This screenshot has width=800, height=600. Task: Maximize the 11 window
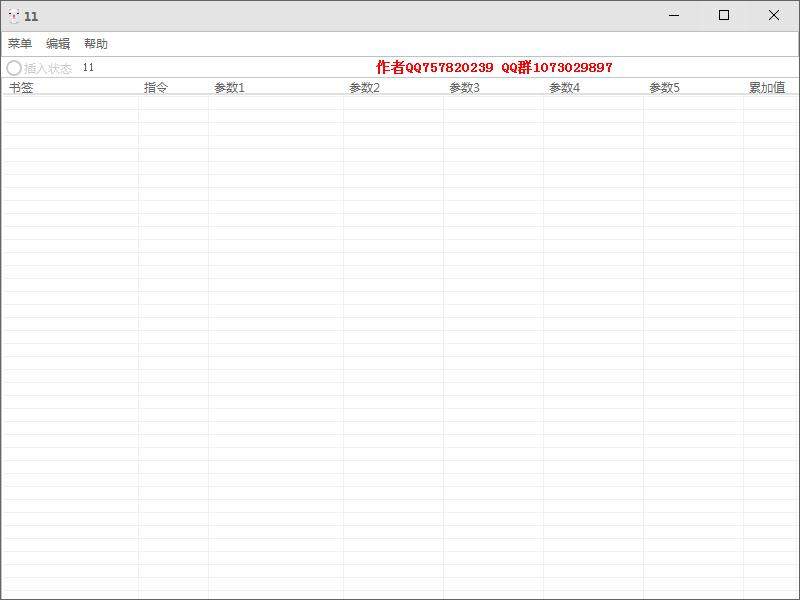723,16
